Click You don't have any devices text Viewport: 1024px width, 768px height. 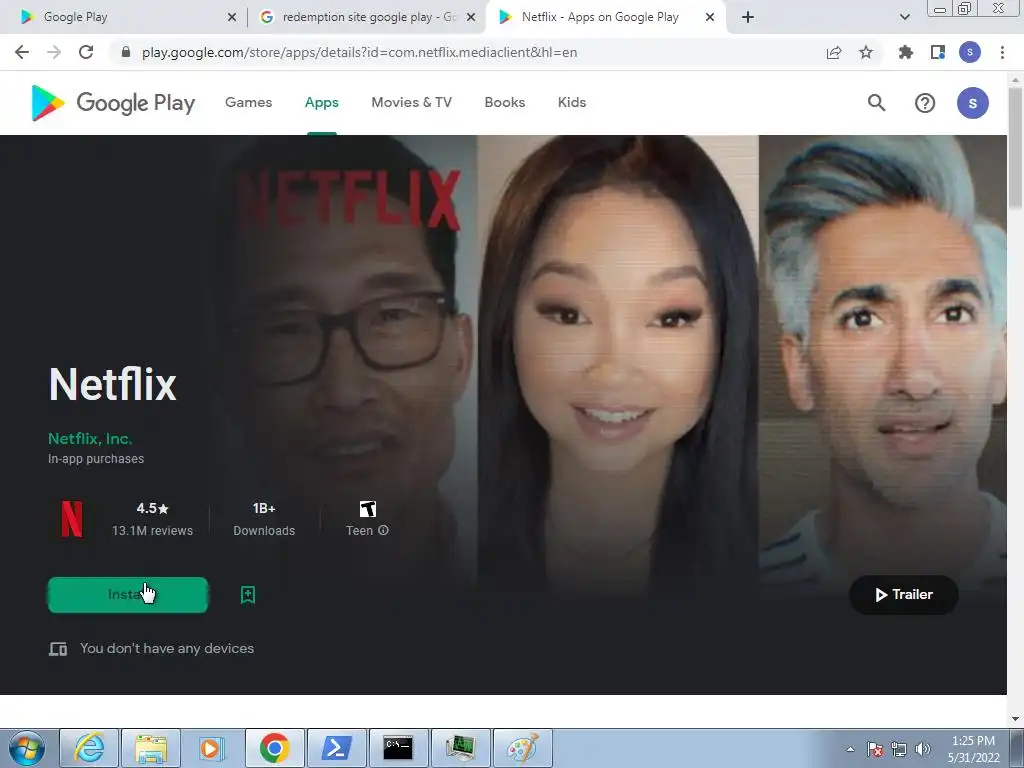167,648
